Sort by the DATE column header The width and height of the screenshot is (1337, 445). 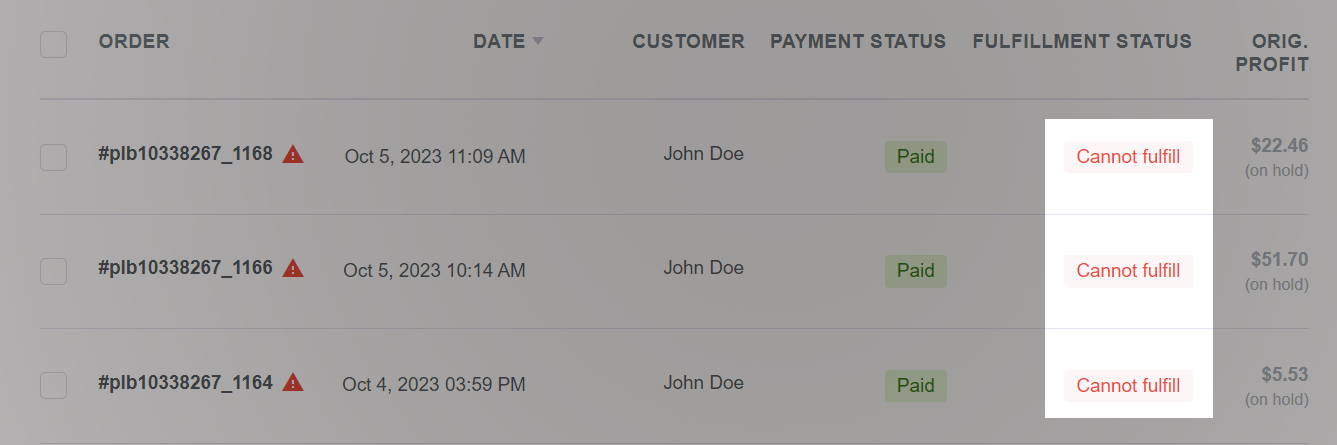pos(499,42)
